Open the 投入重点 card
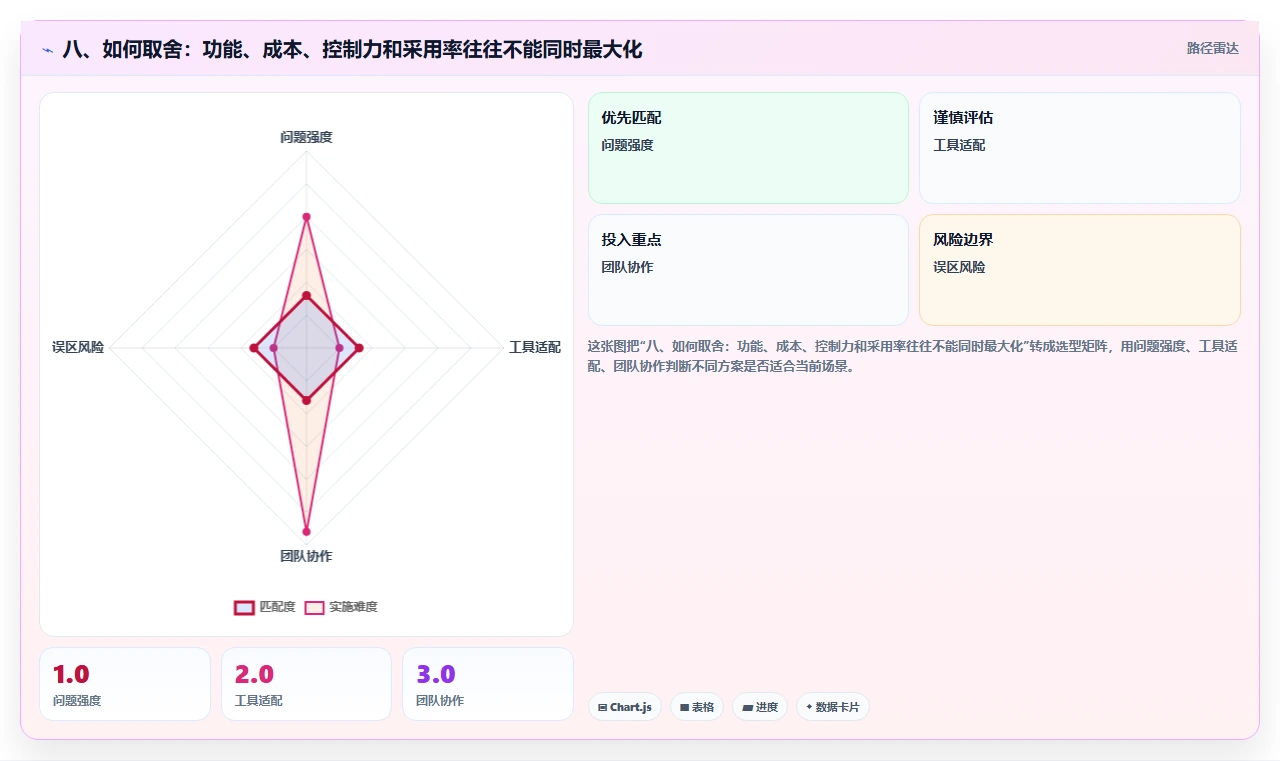 [748, 270]
